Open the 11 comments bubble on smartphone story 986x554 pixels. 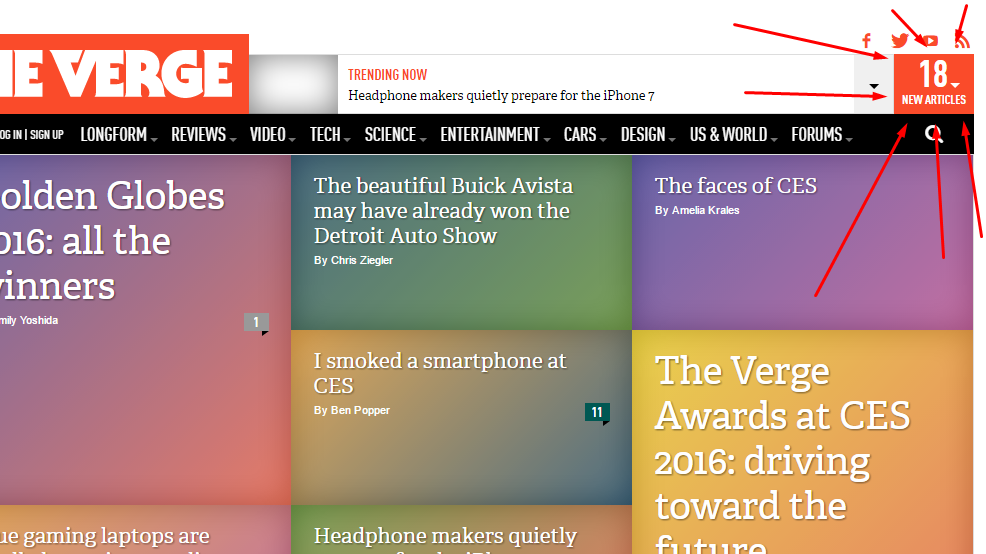tap(597, 413)
